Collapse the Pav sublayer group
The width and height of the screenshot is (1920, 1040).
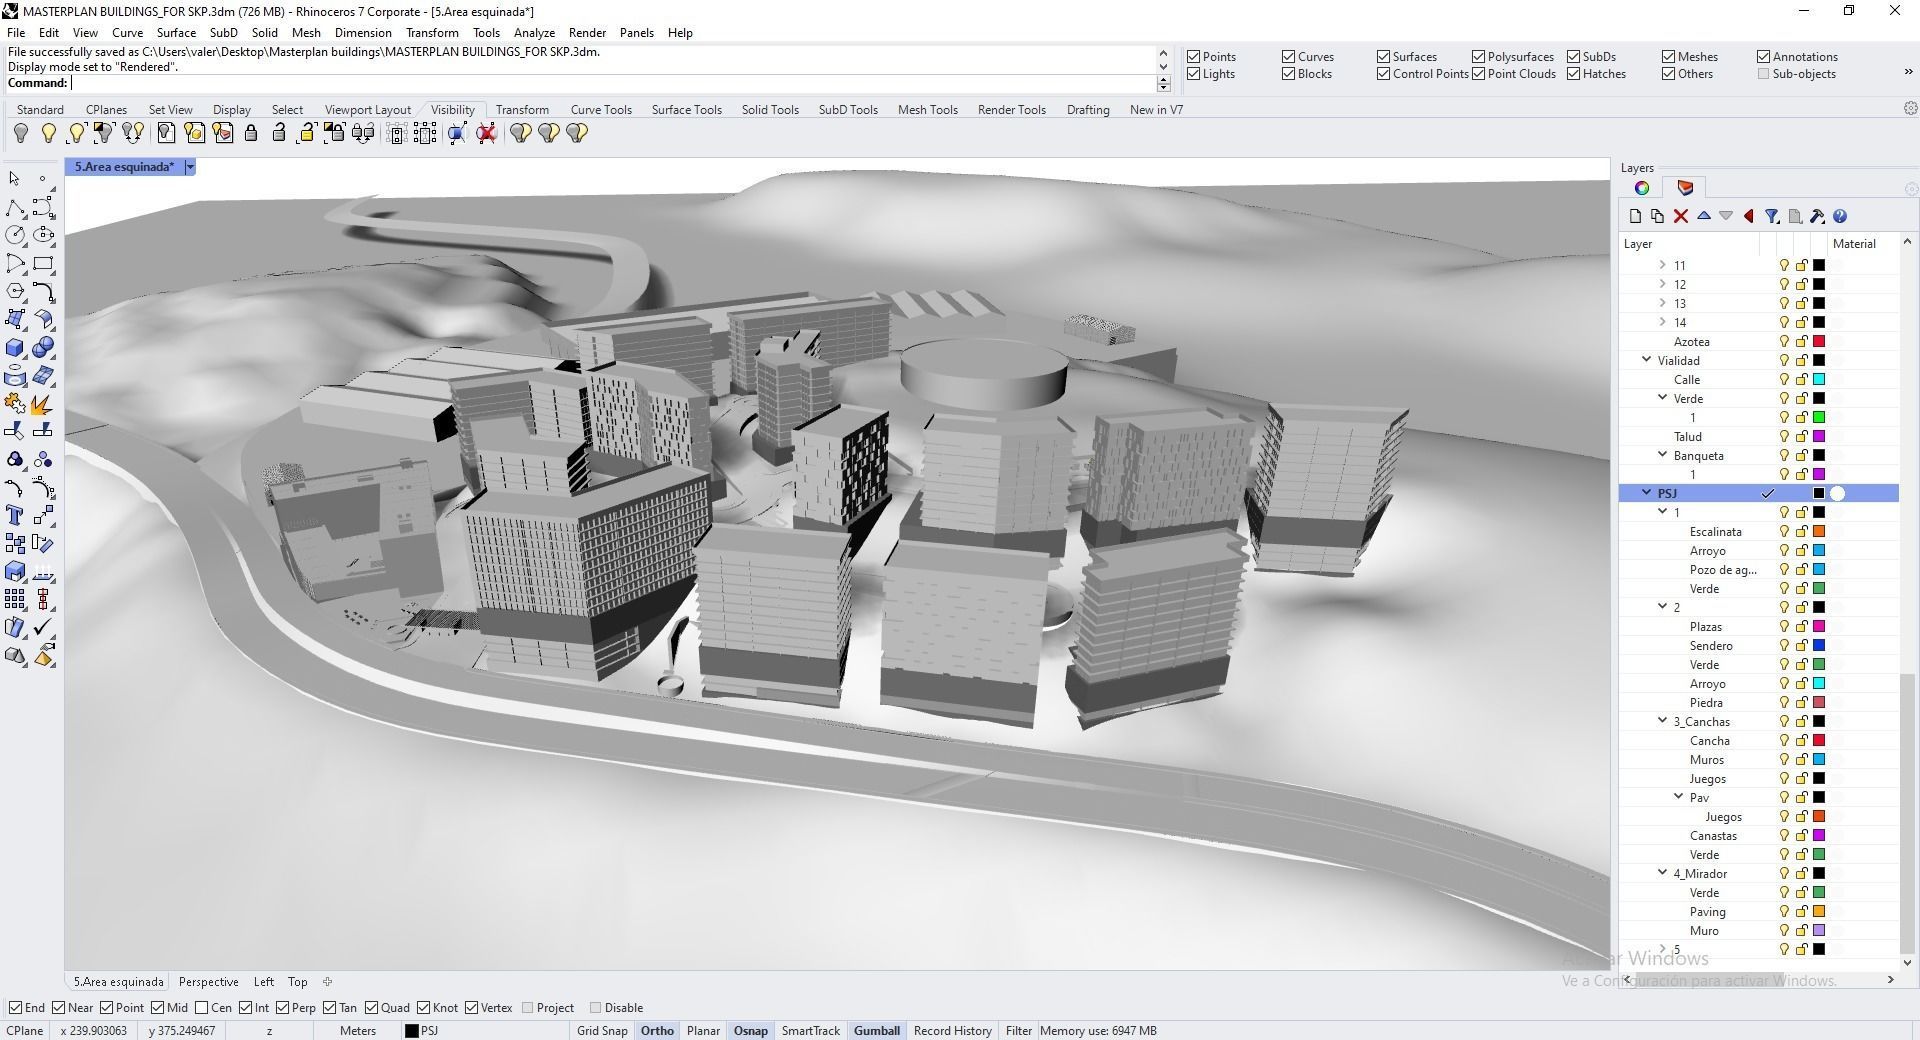[1679, 797]
